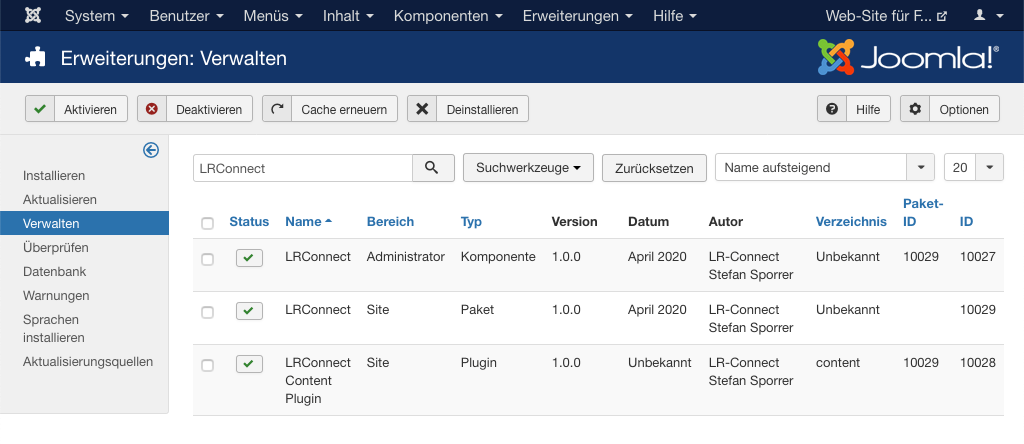Collapse the sidebar with the arrow icon
The image size is (1024, 444).
151,151
